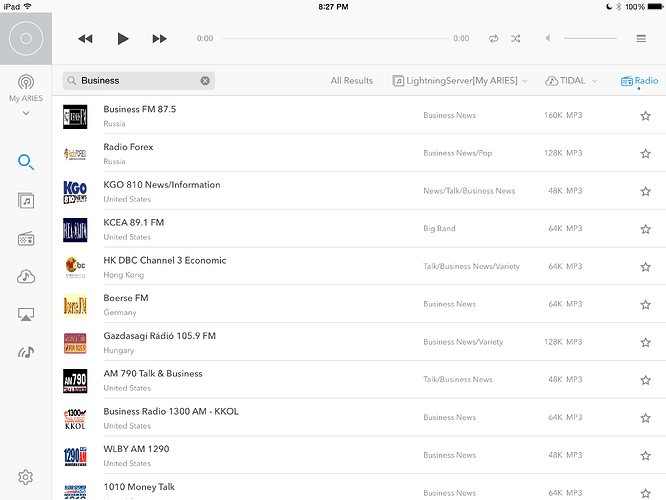Click the search magnifier in field
The image size is (666, 500).
point(72,81)
